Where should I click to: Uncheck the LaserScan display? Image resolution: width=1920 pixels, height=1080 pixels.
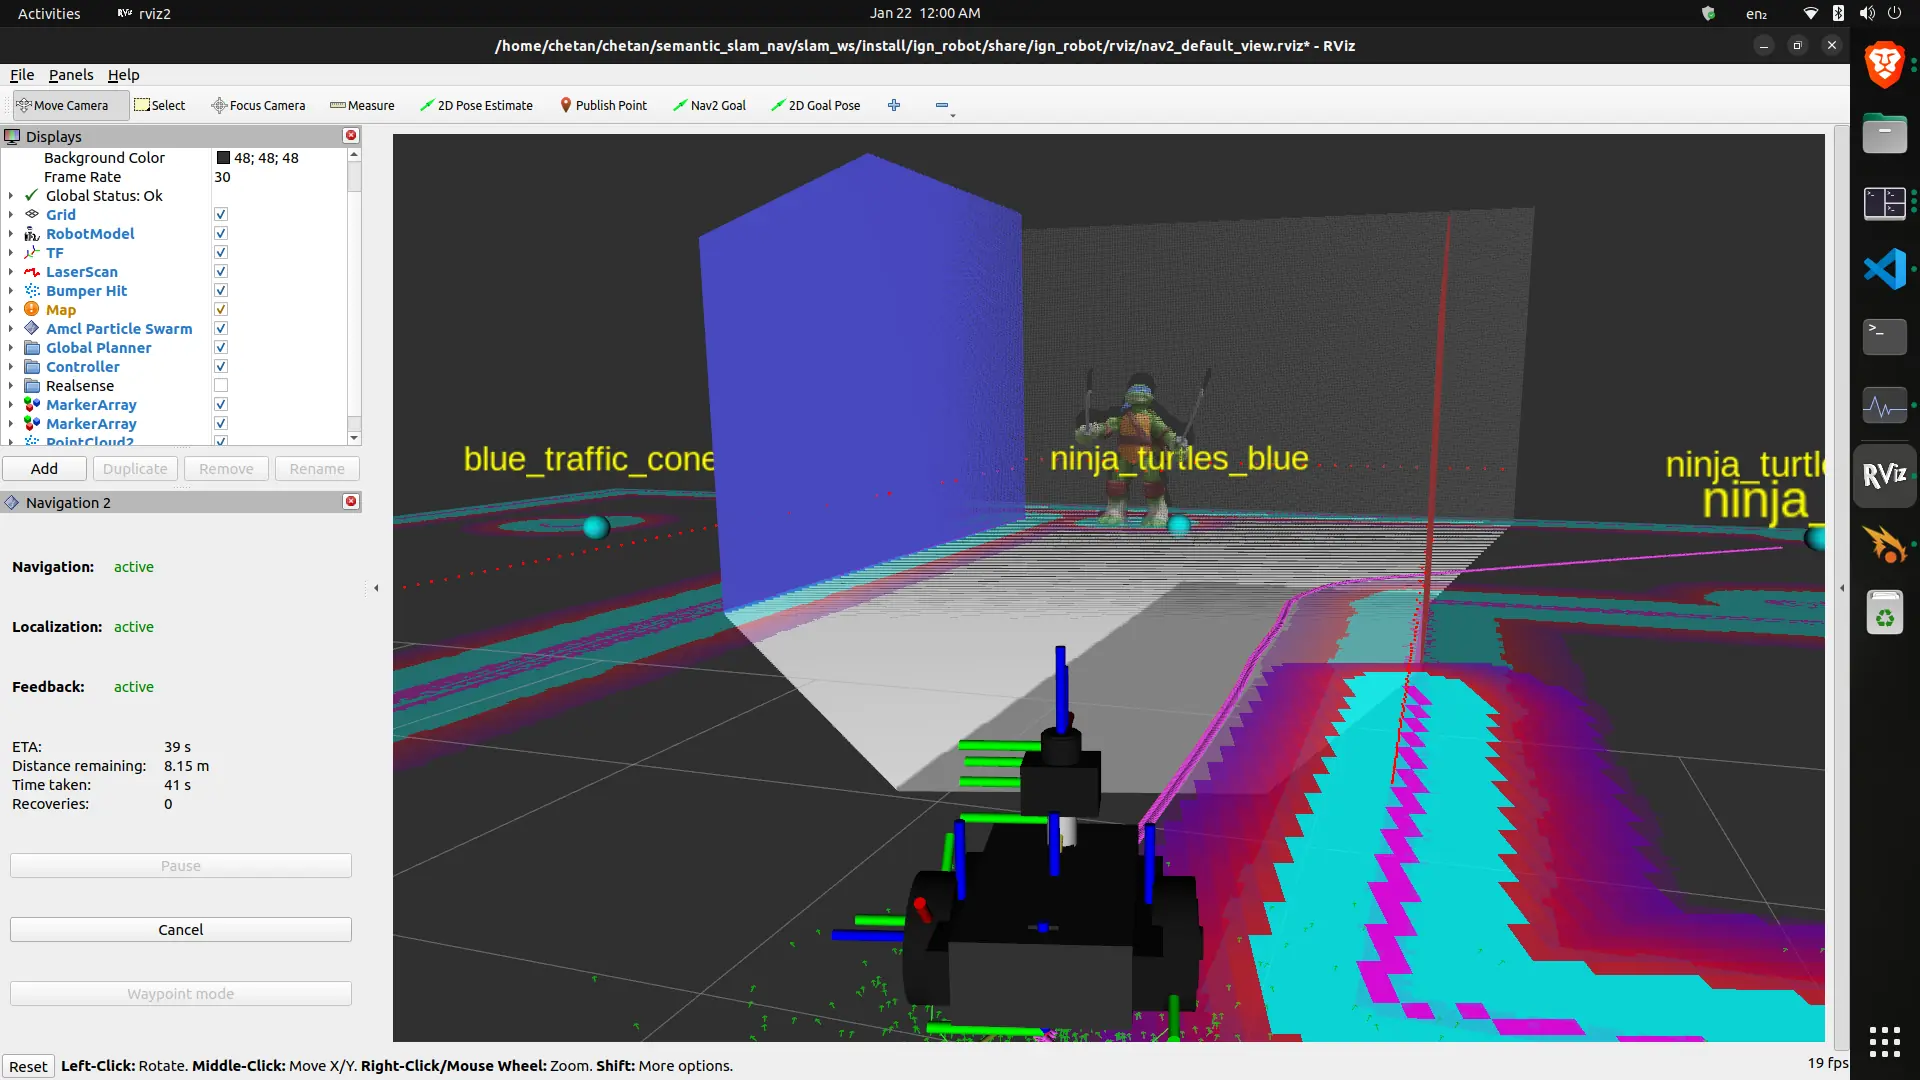pos(221,271)
